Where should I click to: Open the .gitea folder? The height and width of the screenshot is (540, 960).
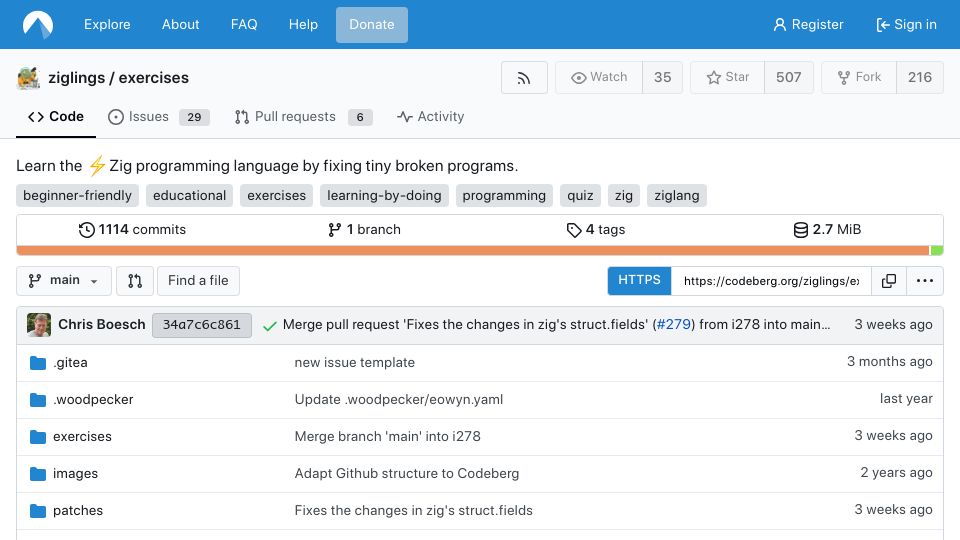(70, 362)
